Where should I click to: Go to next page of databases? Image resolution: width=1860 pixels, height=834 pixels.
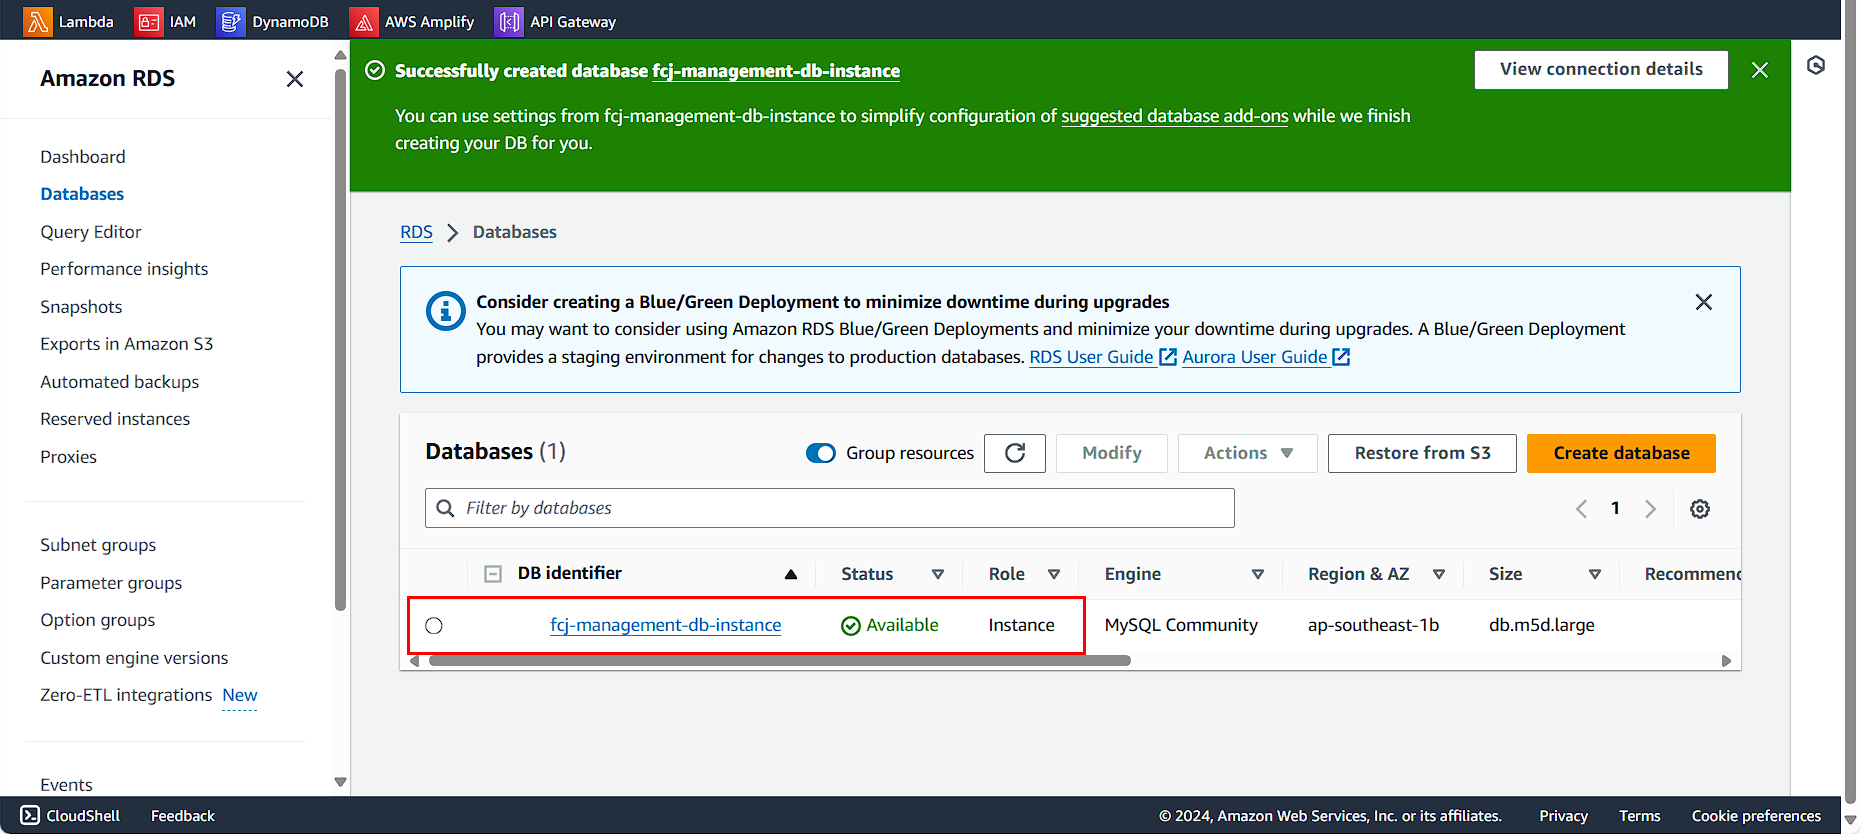pyautogui.click(x=1650, y=509)
